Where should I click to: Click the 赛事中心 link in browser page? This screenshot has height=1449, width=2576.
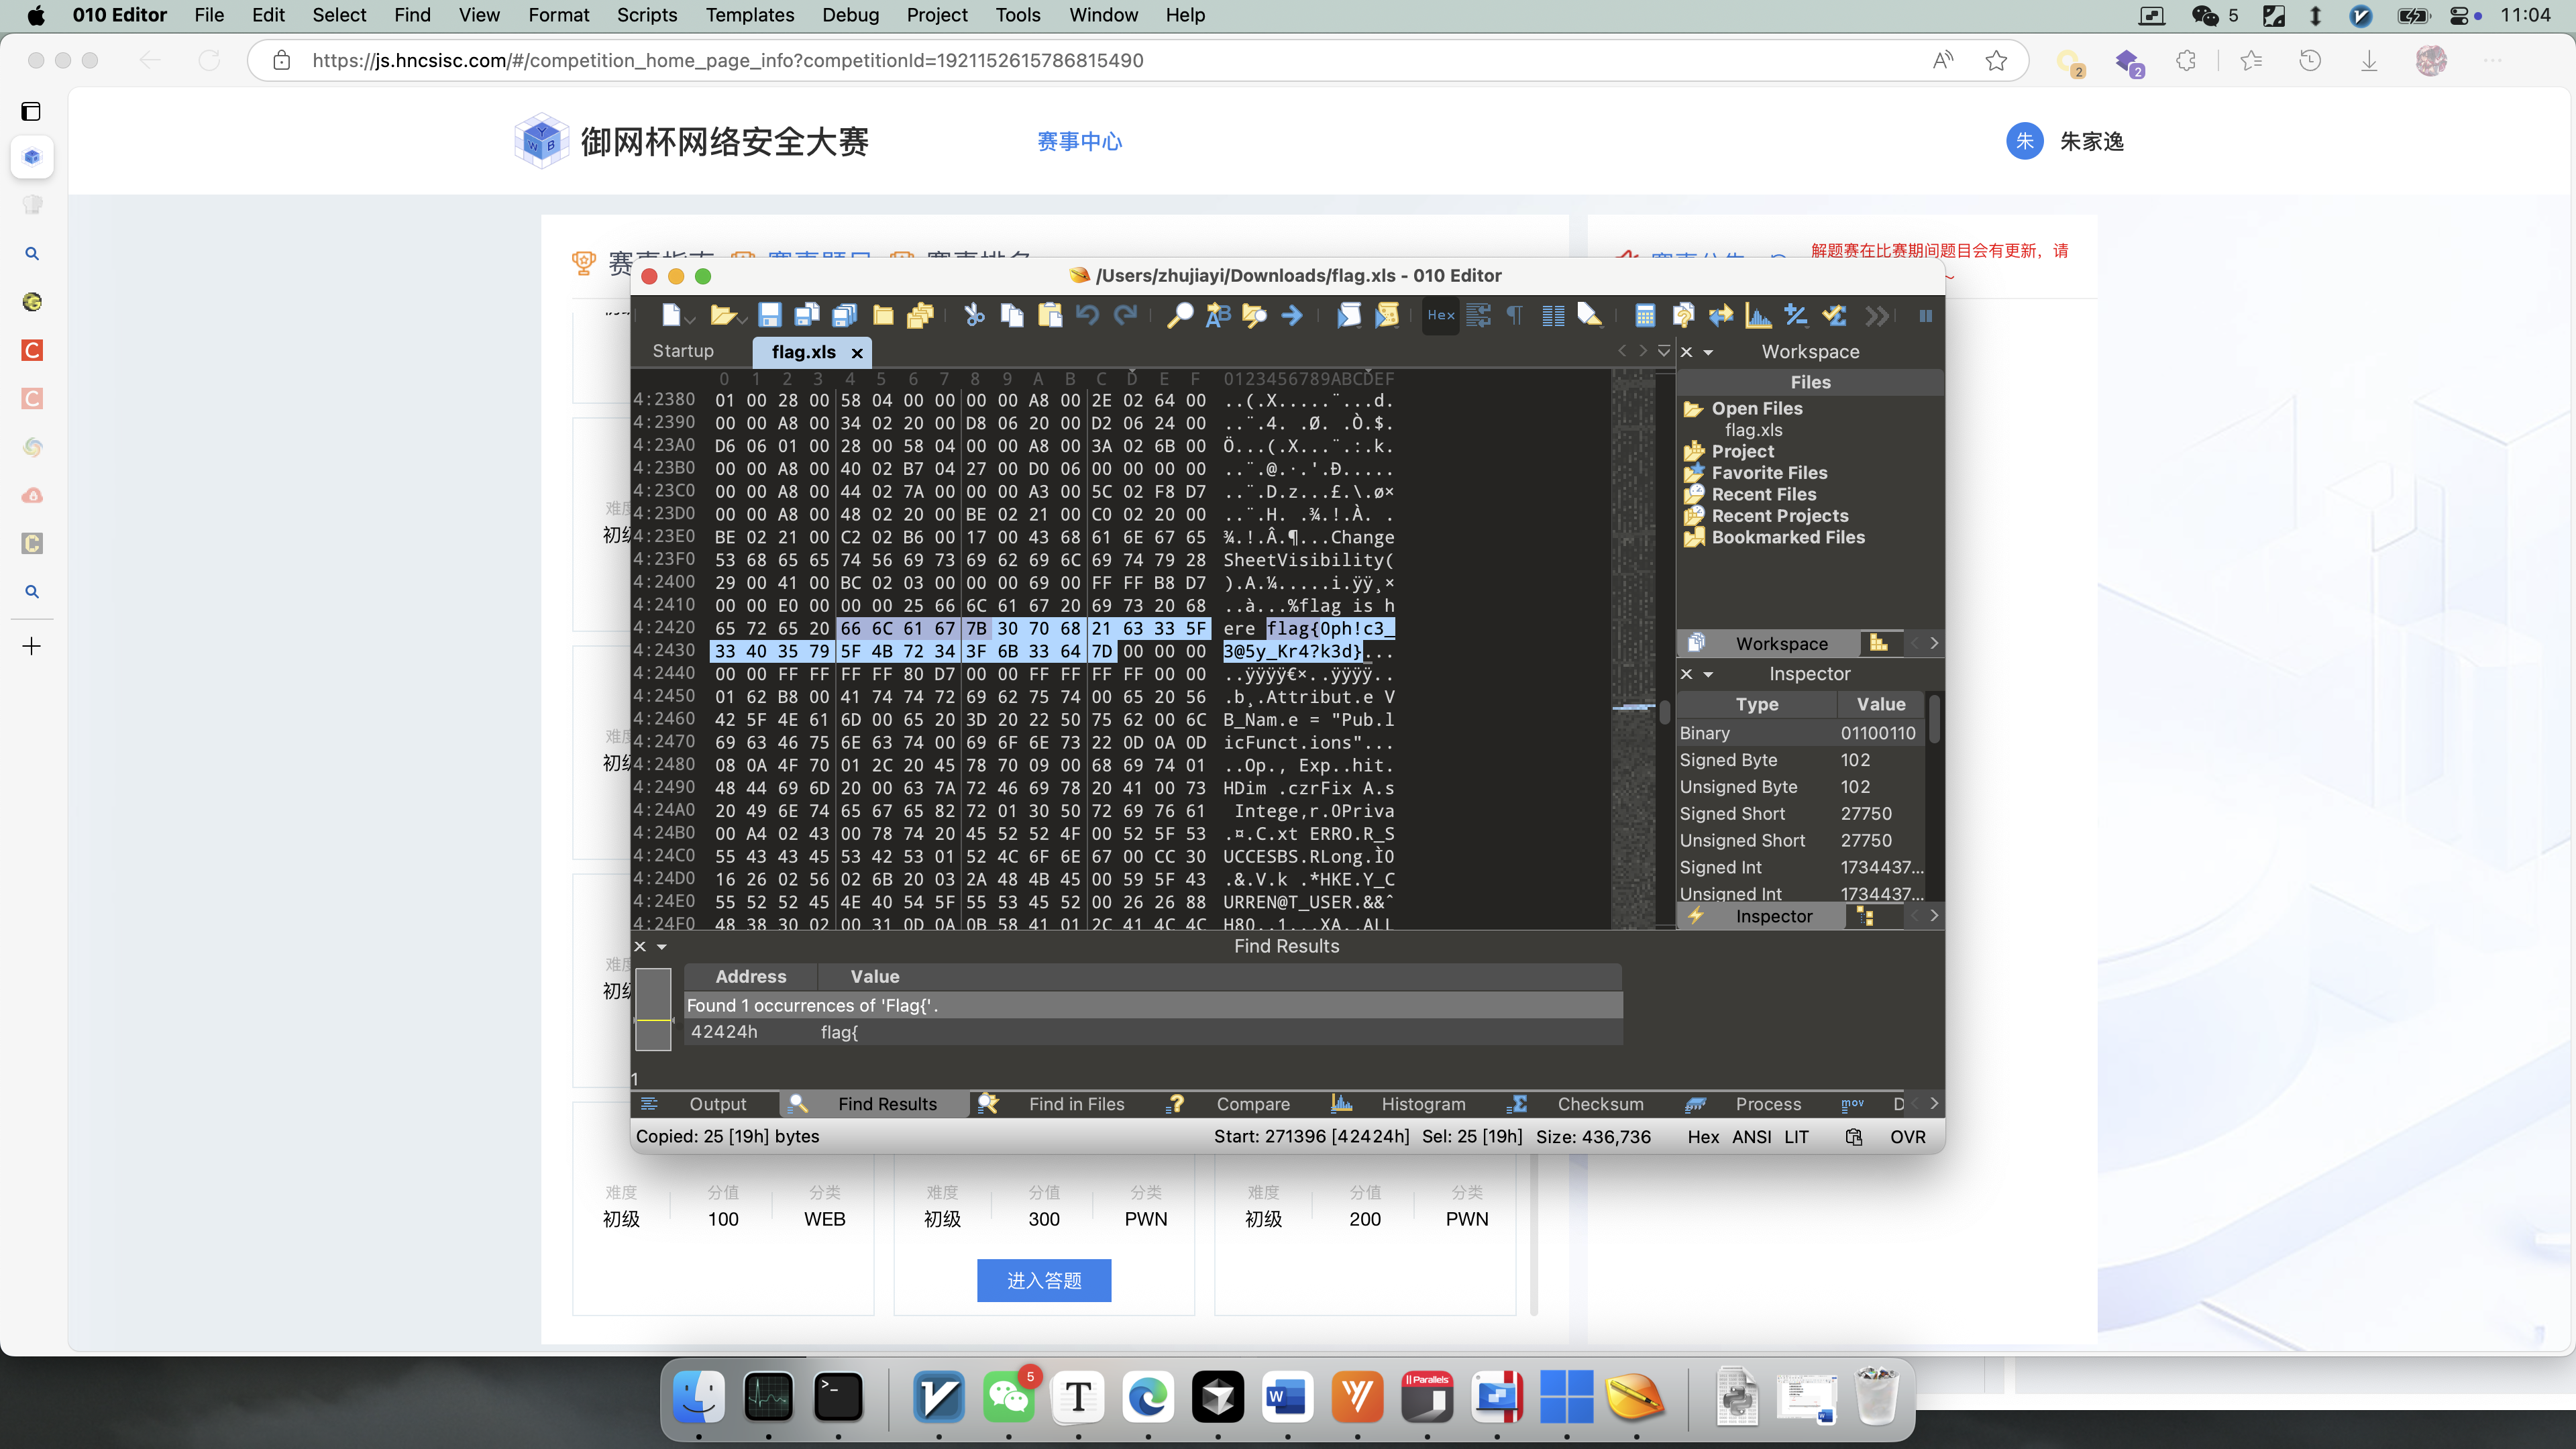point(1080,141)
